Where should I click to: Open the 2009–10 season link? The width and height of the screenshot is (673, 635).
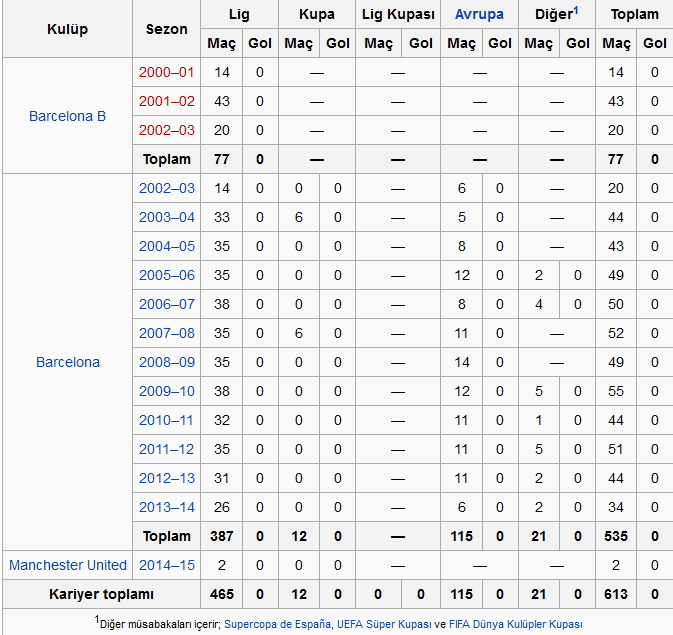click(x=167, y=391)
